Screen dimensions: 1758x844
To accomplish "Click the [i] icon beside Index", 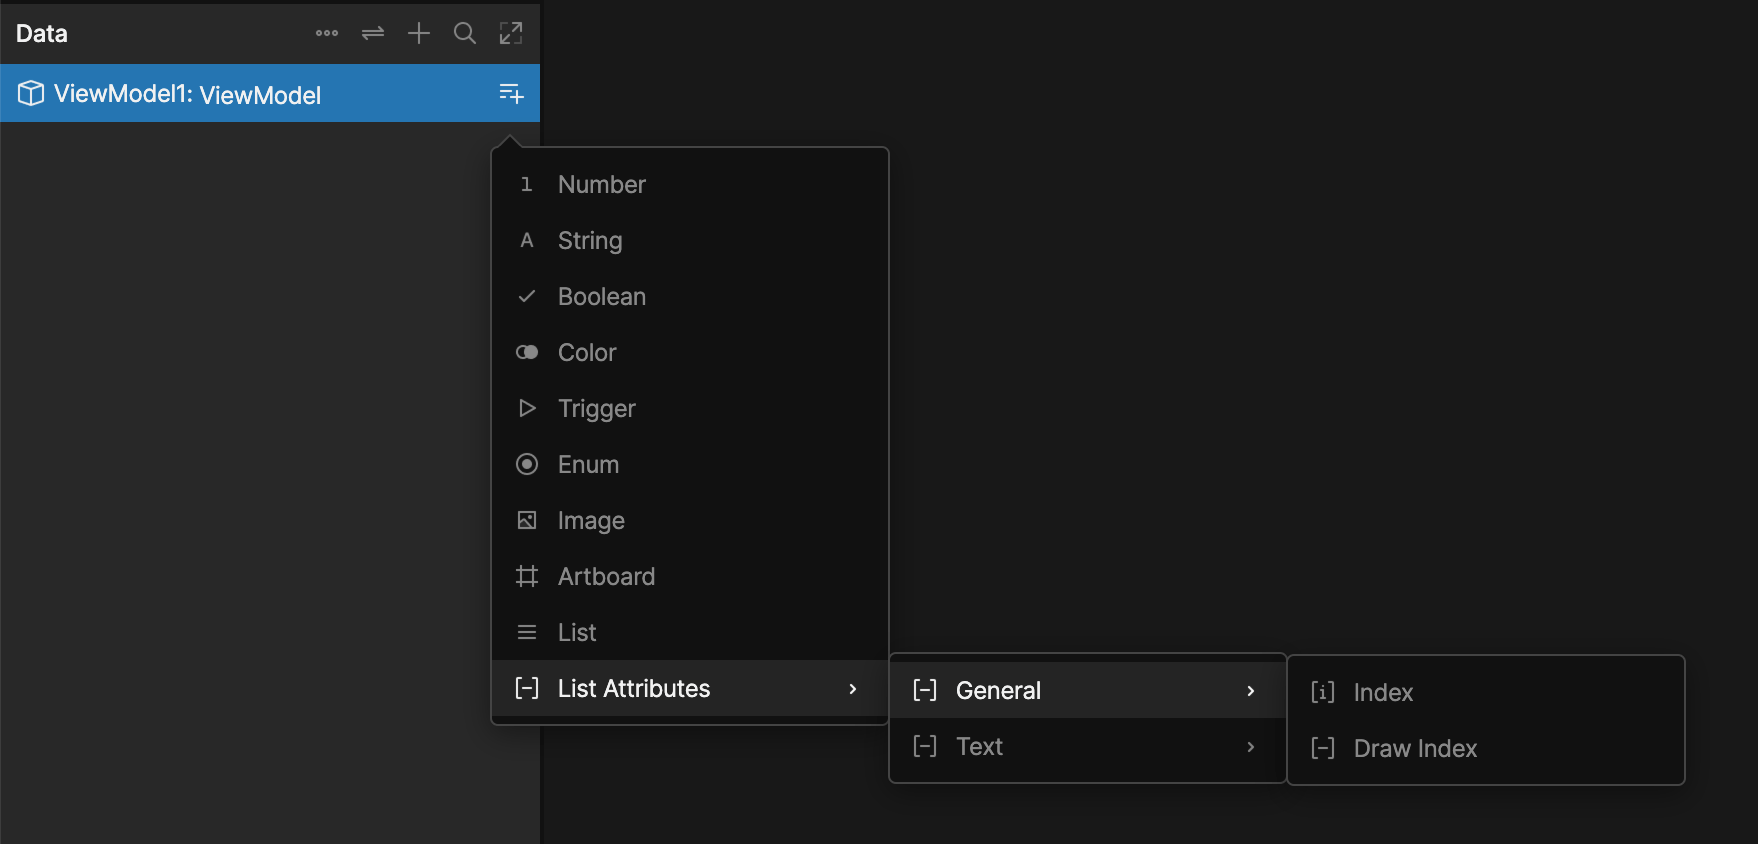I will coord(1323,692).
